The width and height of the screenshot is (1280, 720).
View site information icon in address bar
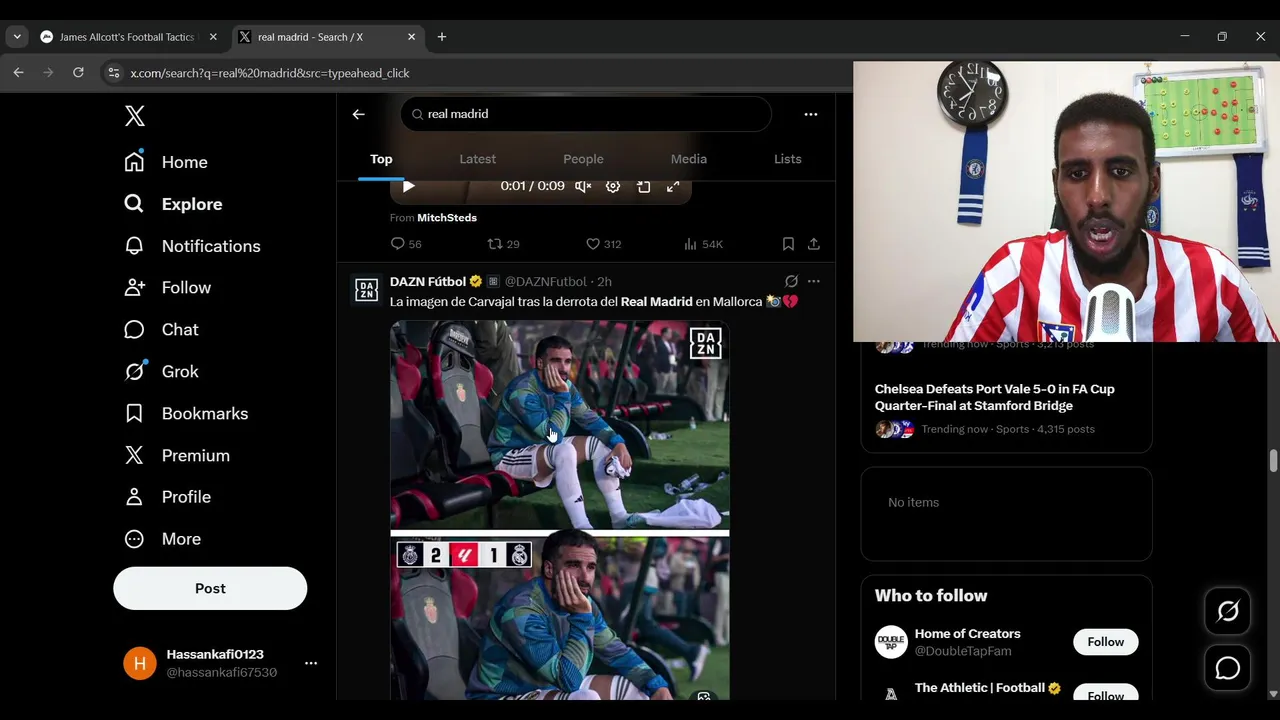pyautogui.click(x=113, y=73)
